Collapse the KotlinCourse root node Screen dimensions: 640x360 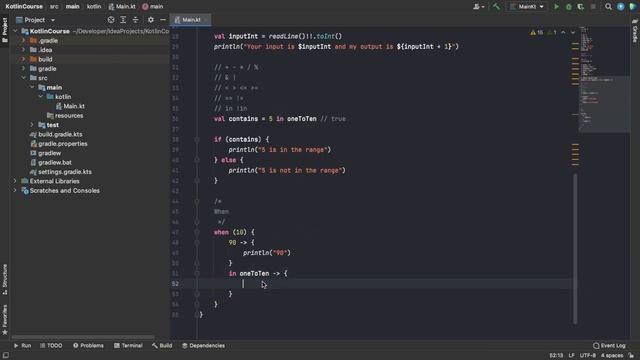tap(16, 31)
